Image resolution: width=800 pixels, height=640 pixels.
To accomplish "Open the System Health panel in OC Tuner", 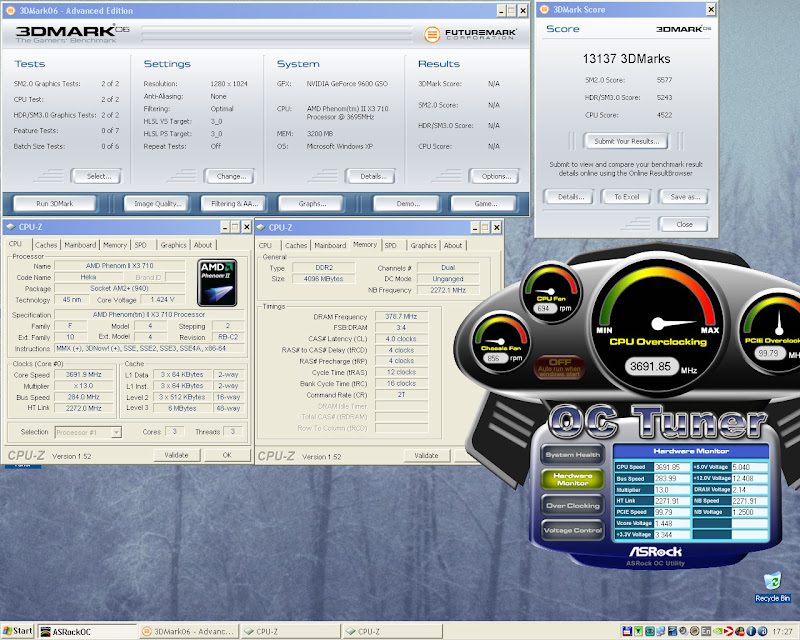I will [572, 455].
